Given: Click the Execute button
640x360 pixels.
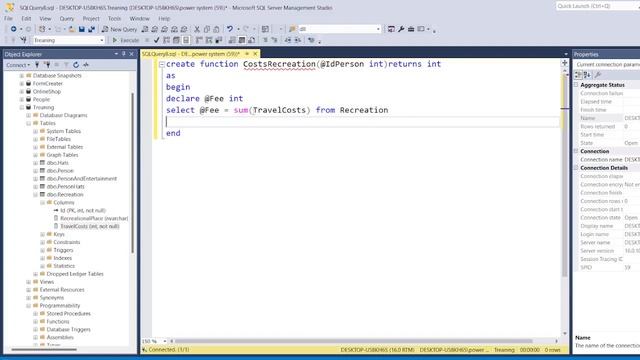Looking at the screenshot, I should pos(126,40).
